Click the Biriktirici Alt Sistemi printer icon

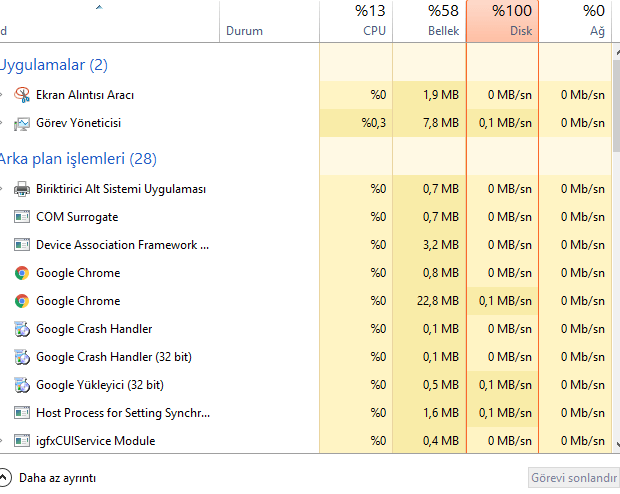22,189
